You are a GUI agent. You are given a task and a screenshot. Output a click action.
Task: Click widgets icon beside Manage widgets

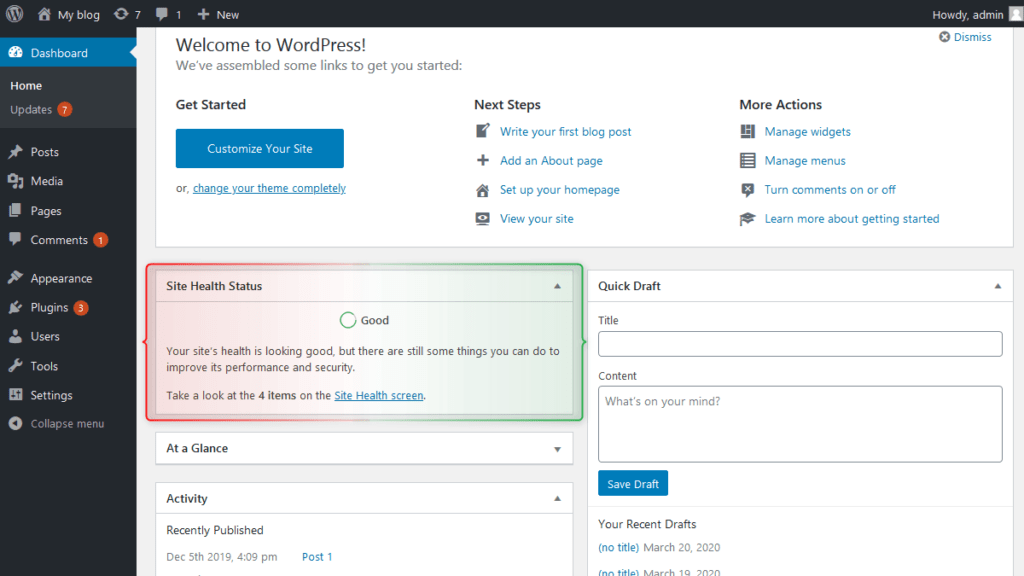tap(748, 131)
